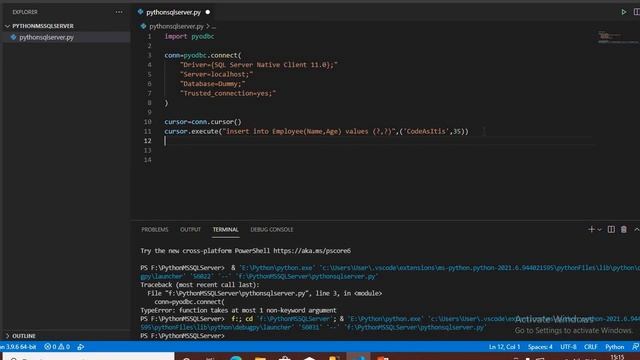The height and width of the screenshot is (360, 640).
Task: Open pythonsqlserver.py in the Explorer tree
Action: 47,37
